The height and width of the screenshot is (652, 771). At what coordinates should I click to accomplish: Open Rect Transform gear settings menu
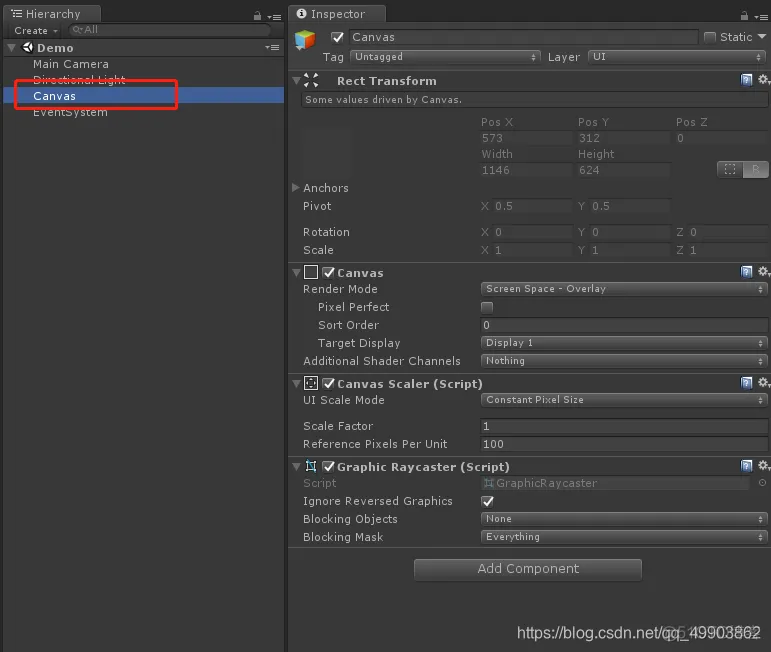point(763,80)
